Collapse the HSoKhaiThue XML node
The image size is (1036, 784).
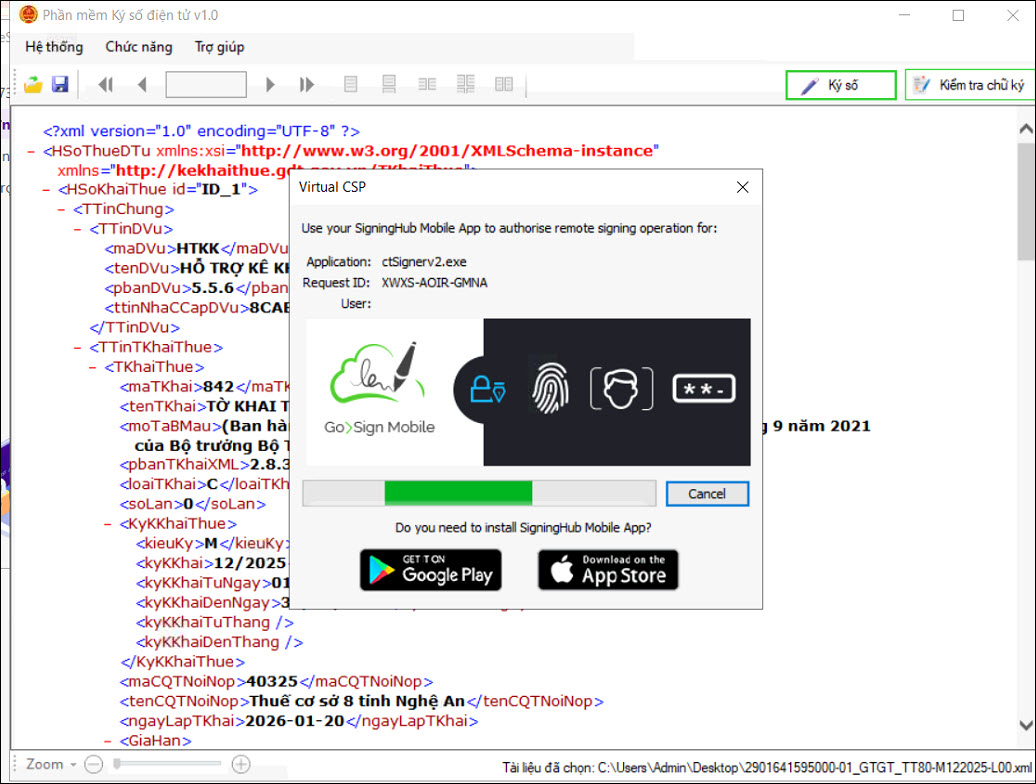(x=48, y=189)
